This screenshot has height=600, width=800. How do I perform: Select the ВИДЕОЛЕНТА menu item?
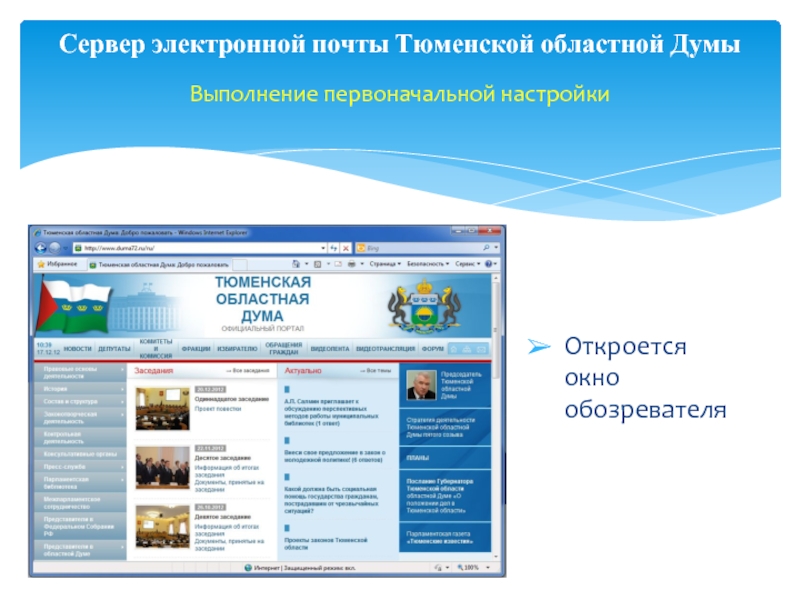click(330, 349)
